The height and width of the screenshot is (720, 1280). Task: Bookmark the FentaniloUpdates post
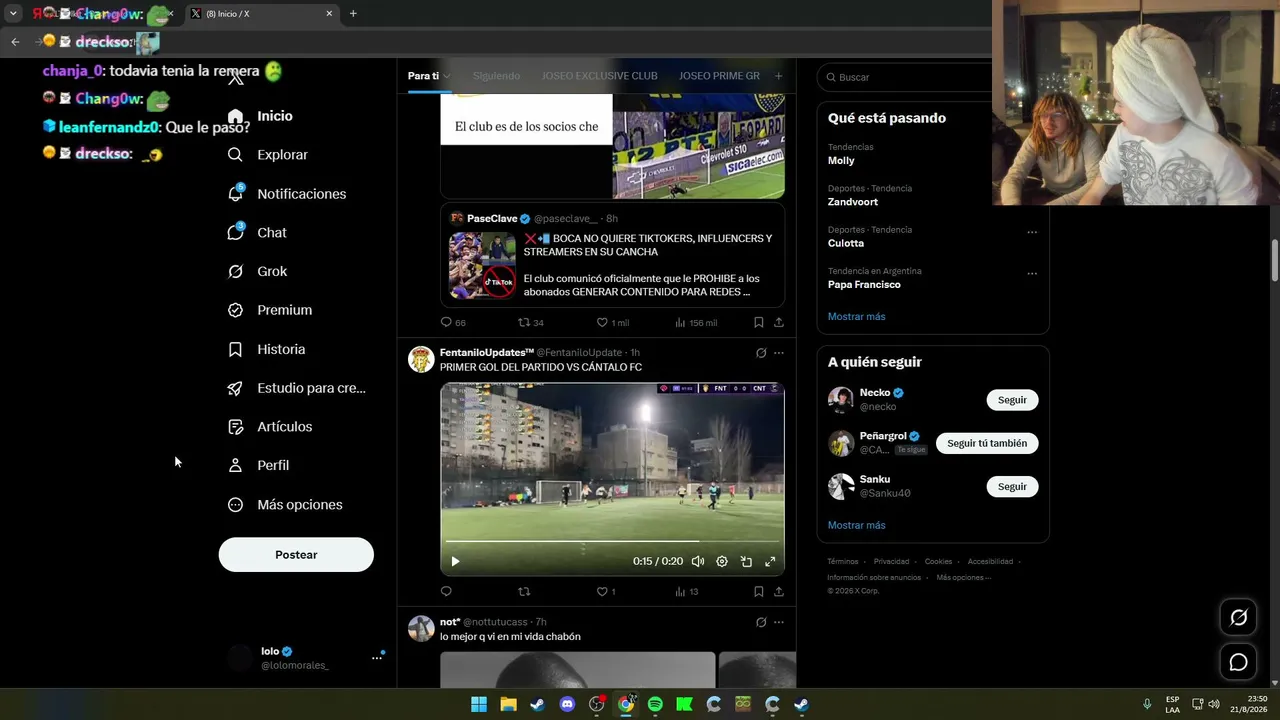click(x=759, y=591)
